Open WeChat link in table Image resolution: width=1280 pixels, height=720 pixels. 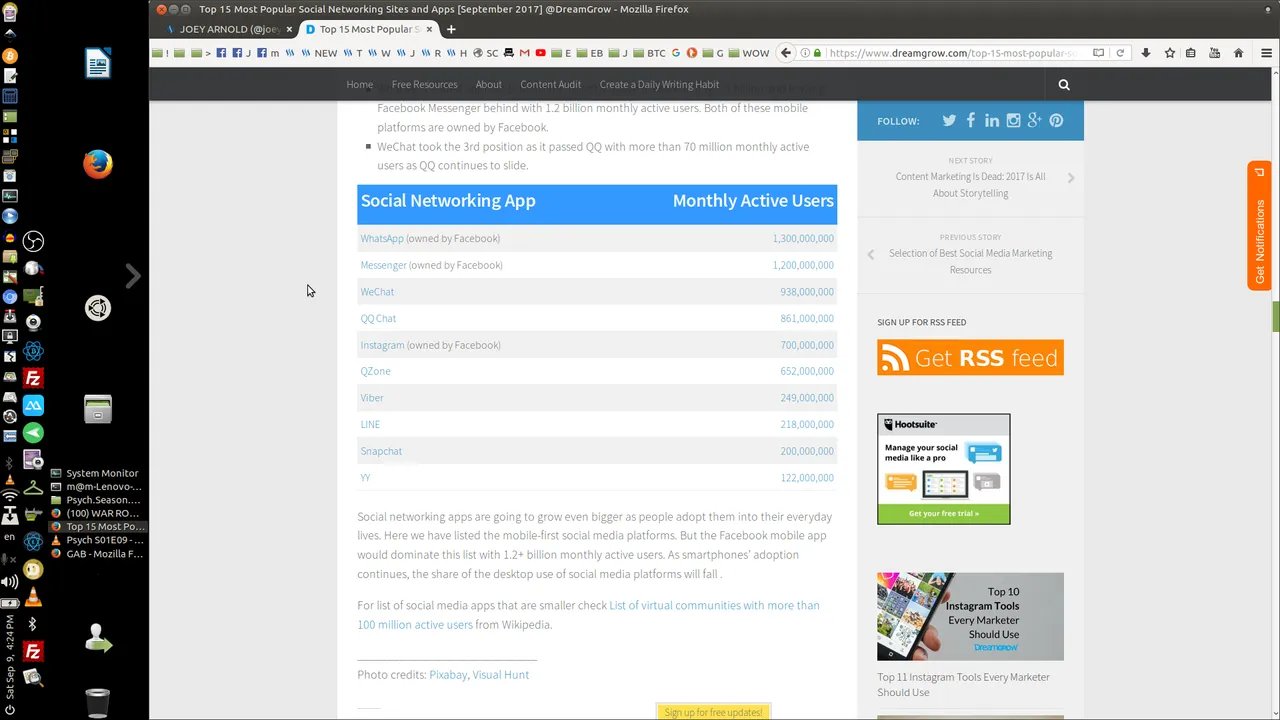377,291
